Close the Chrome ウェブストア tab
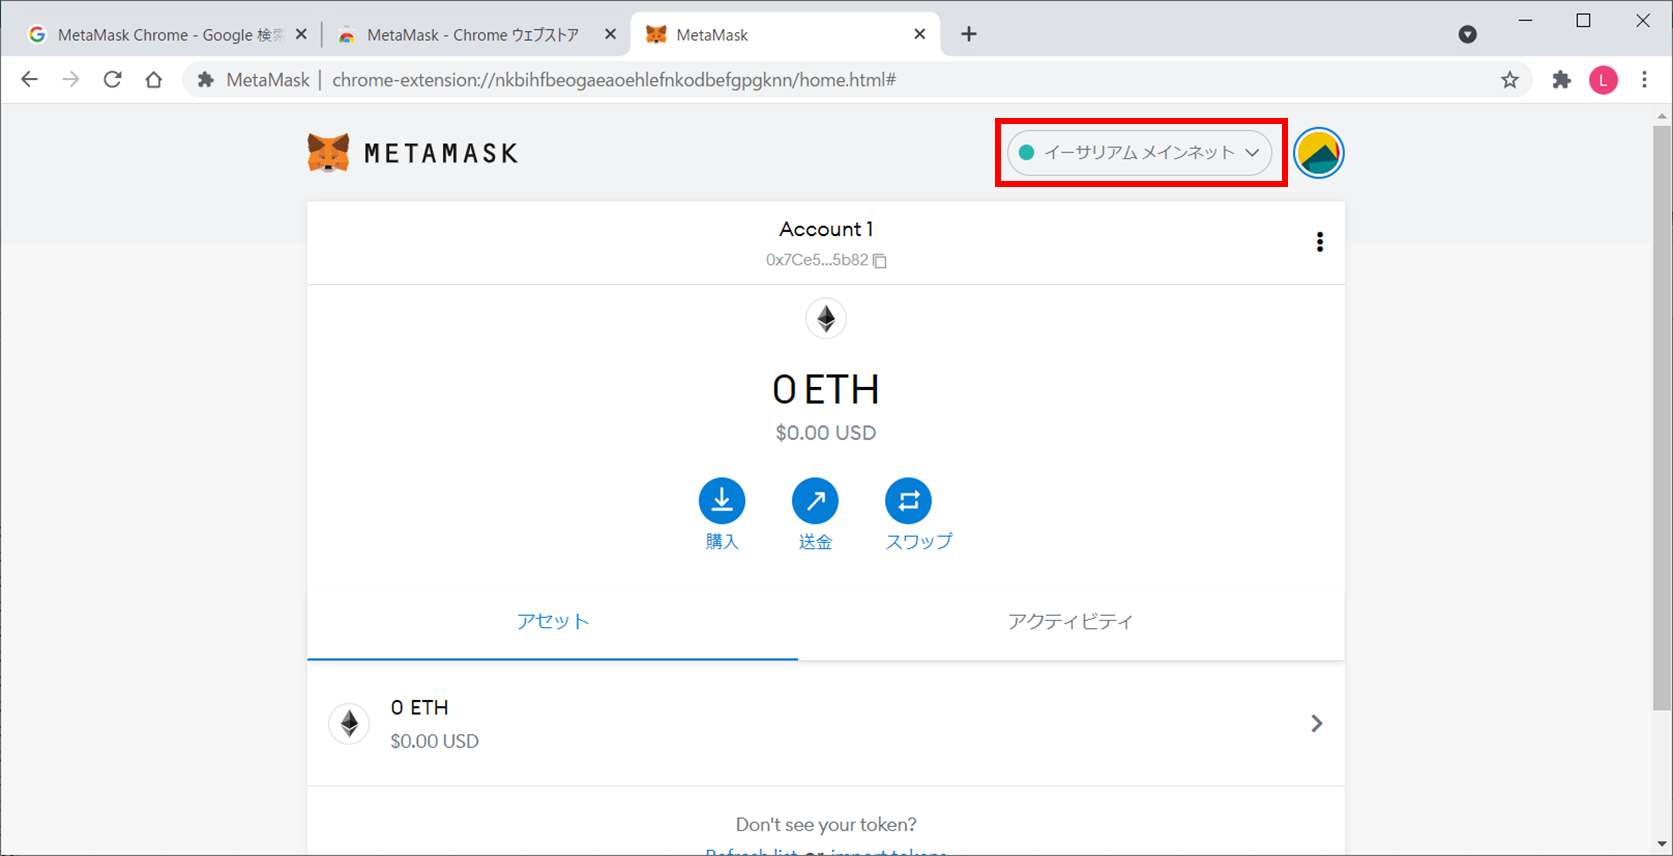Viewport: 1673px width, 856px height. (x=610, y=34)
